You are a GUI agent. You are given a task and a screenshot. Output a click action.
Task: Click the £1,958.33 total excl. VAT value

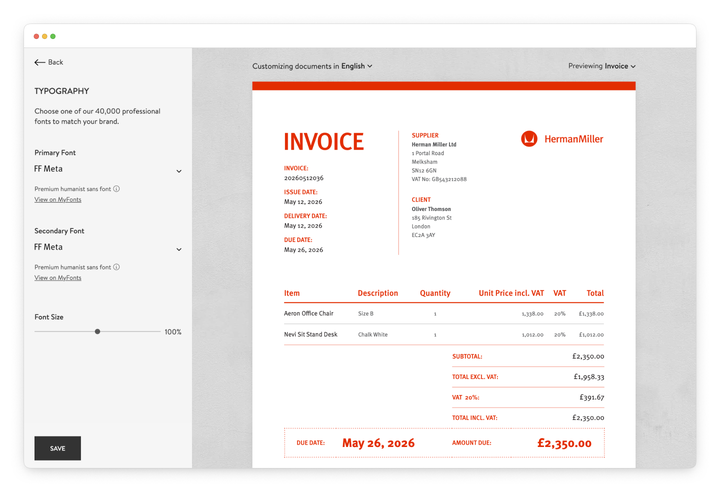pyautogui.click(x=589, y=377)
